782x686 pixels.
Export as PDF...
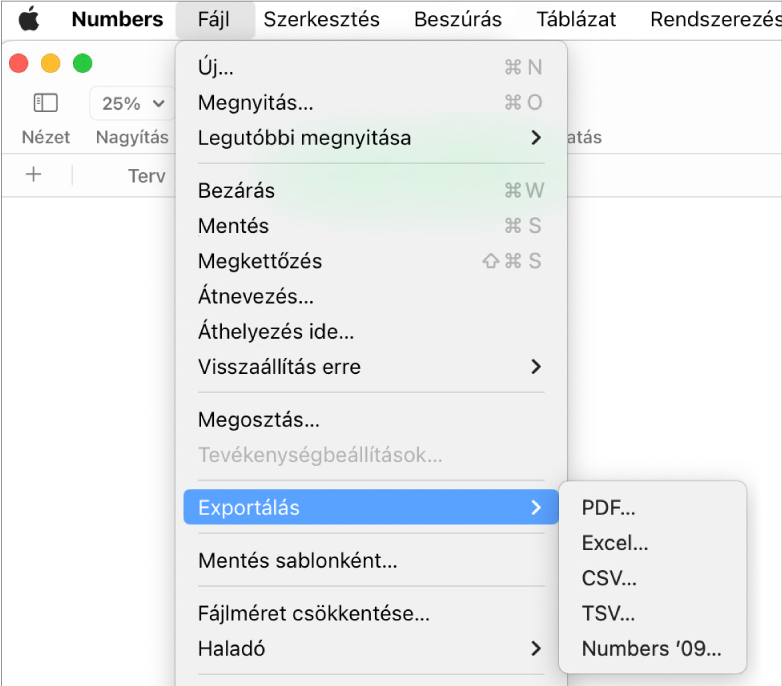click(652, 508)
